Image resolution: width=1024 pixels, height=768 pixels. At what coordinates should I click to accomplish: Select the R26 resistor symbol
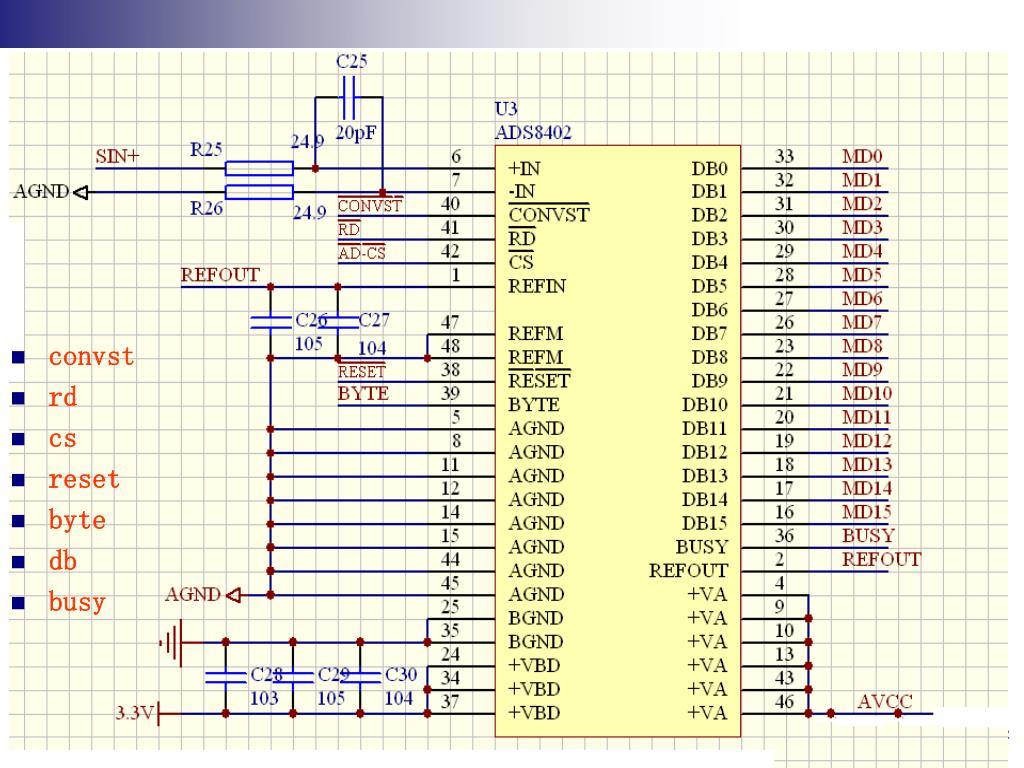click(259, 192)
